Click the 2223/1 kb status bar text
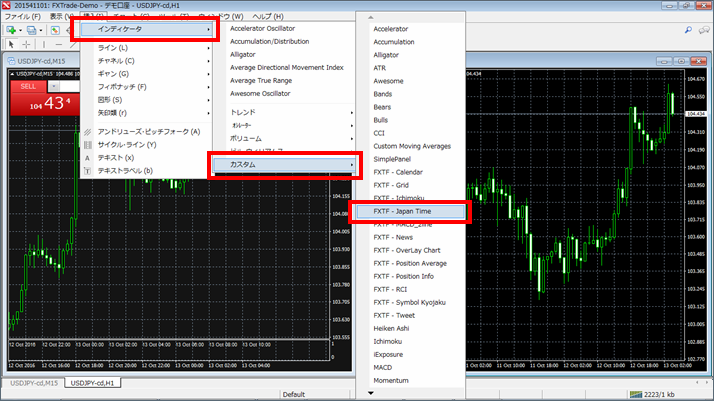 [x=659, y=394]
